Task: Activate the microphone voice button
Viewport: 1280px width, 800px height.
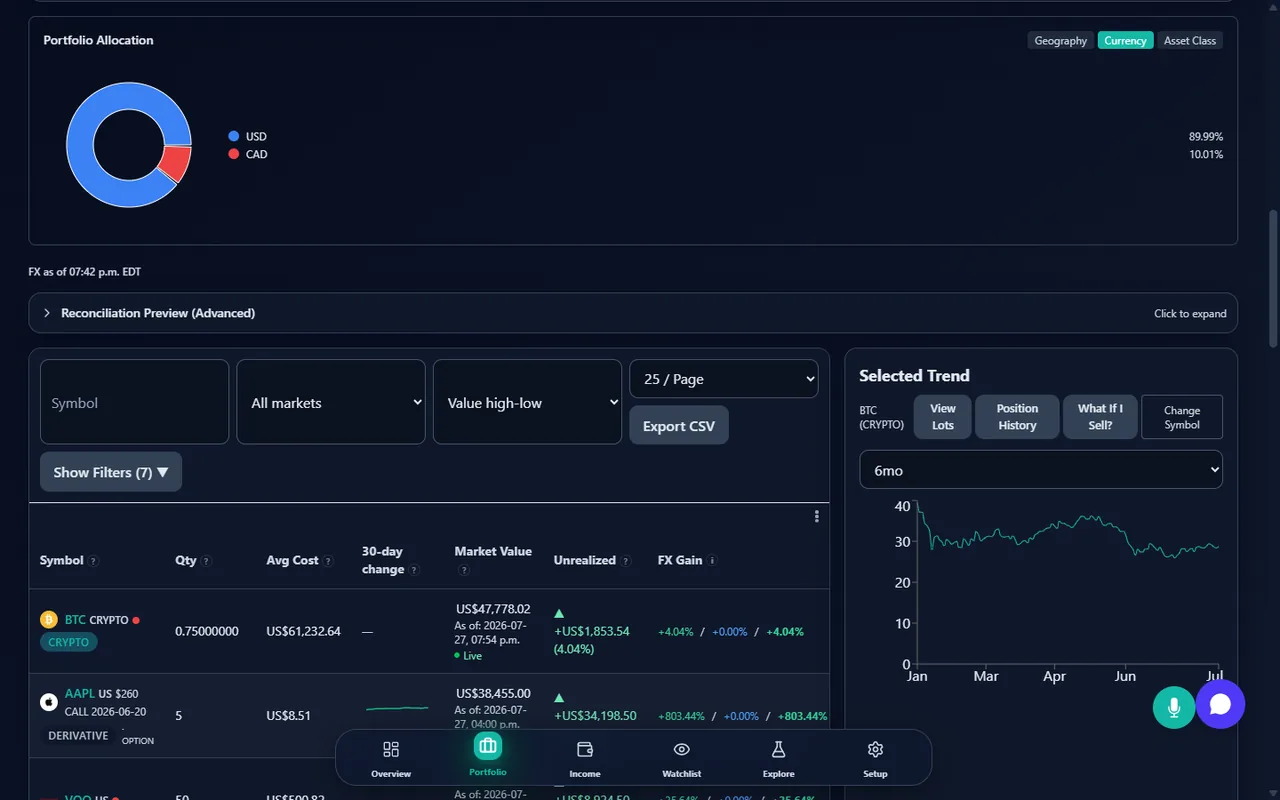Action: pyautogui.click(x=1174, y=707)
